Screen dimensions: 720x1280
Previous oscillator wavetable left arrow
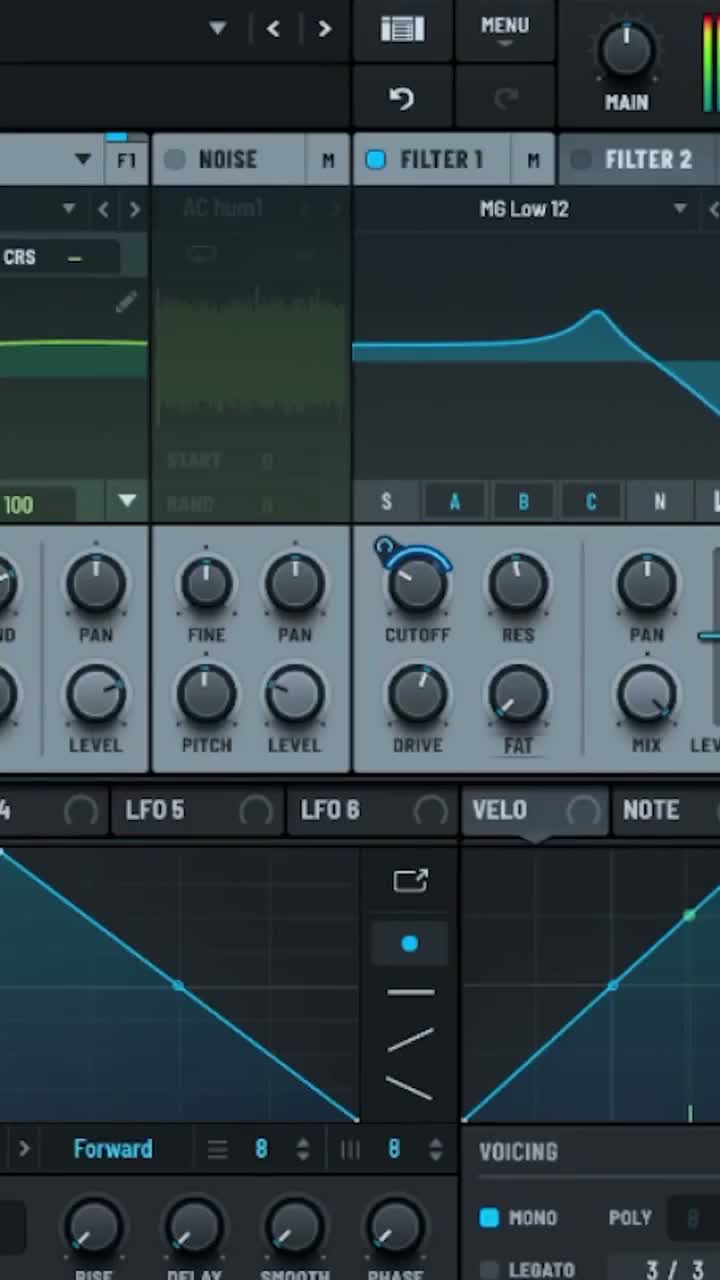coord(103,209)
